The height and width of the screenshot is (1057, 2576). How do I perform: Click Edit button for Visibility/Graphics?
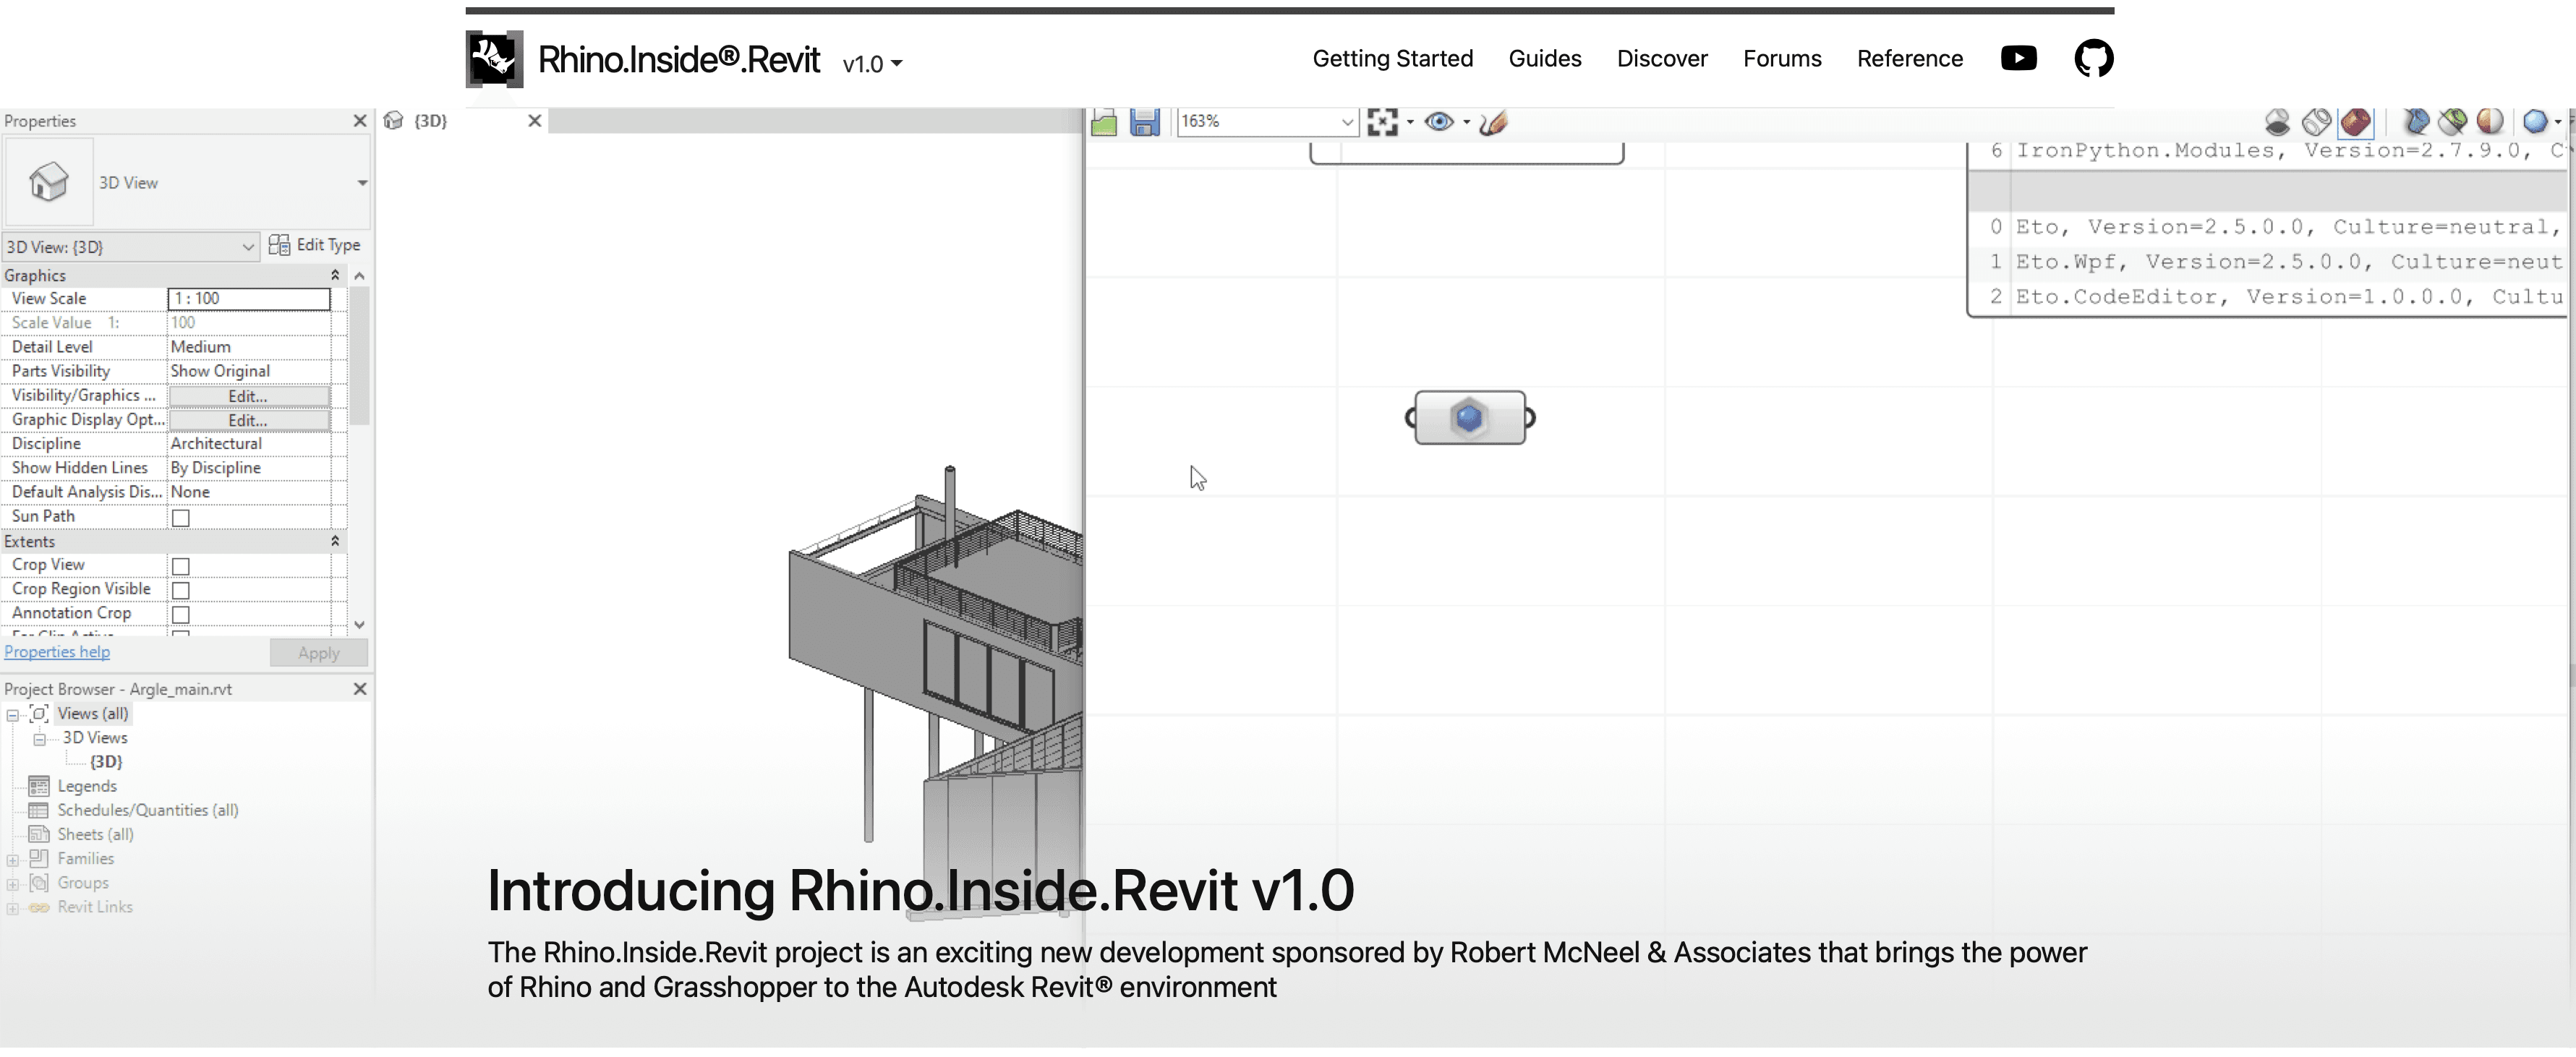(248, 396)
